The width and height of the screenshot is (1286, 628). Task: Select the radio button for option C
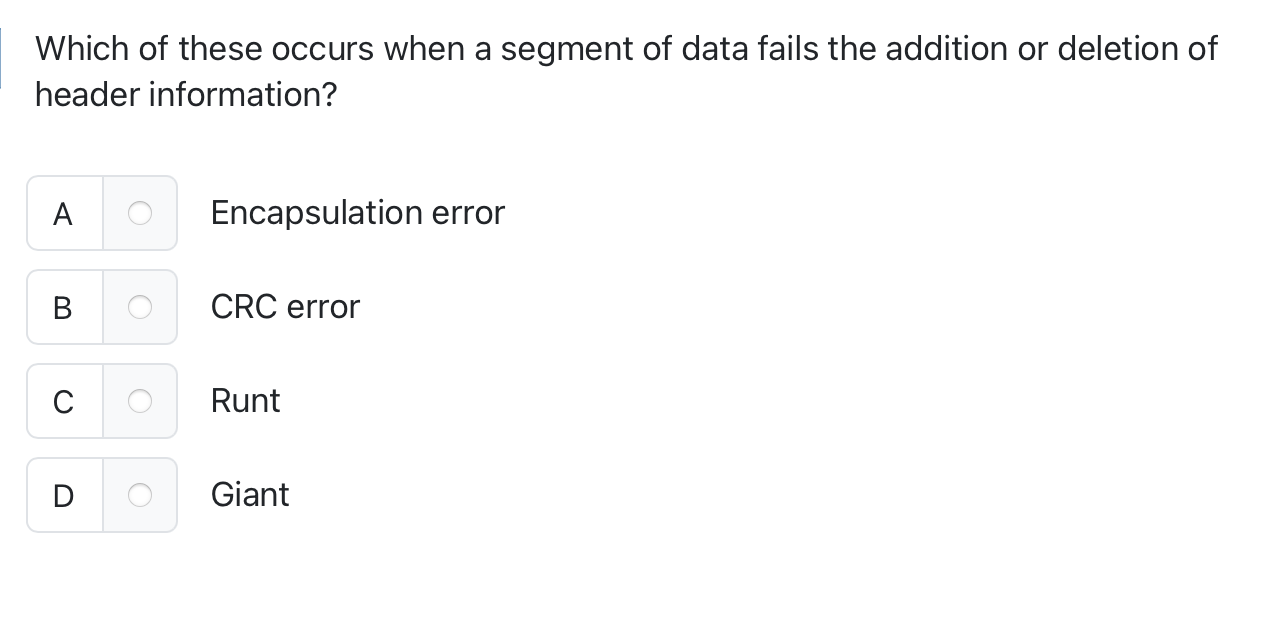coord(140,401)
